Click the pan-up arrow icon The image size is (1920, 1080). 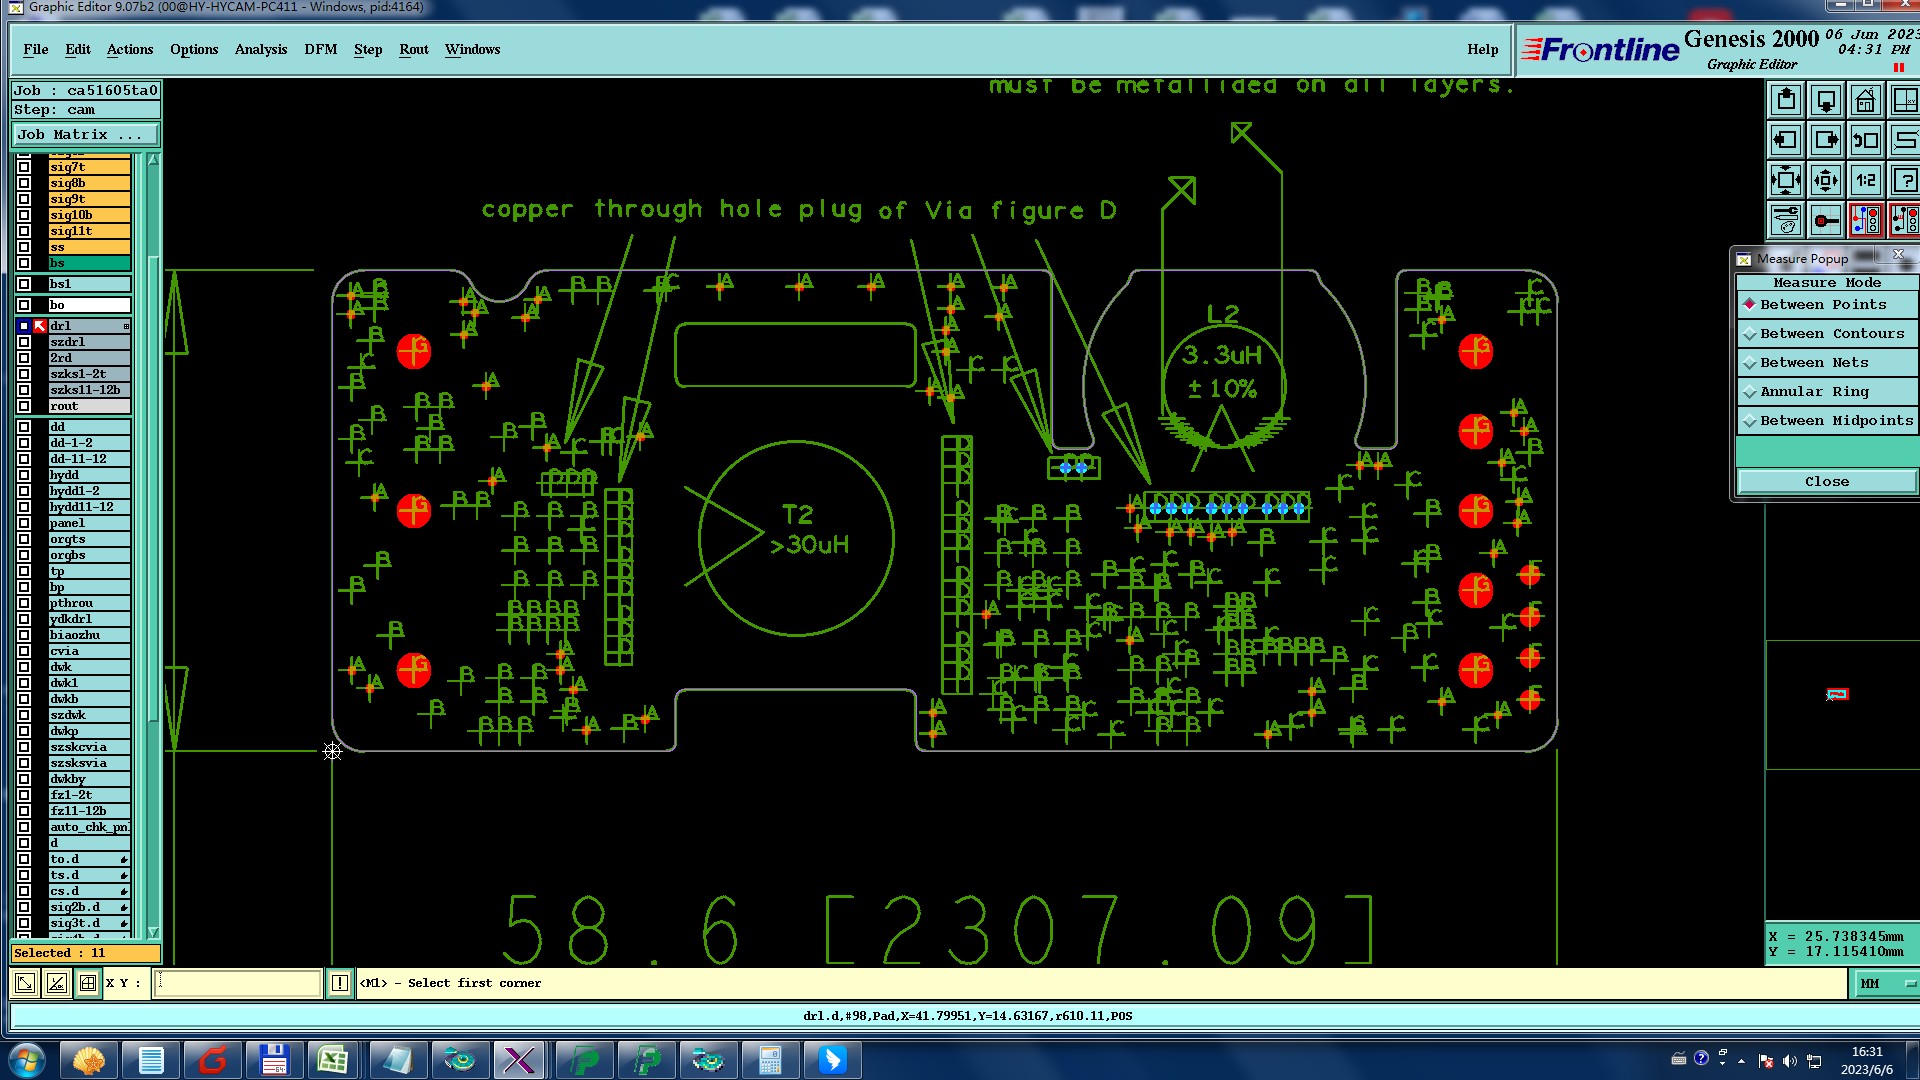pos(1786,100)
